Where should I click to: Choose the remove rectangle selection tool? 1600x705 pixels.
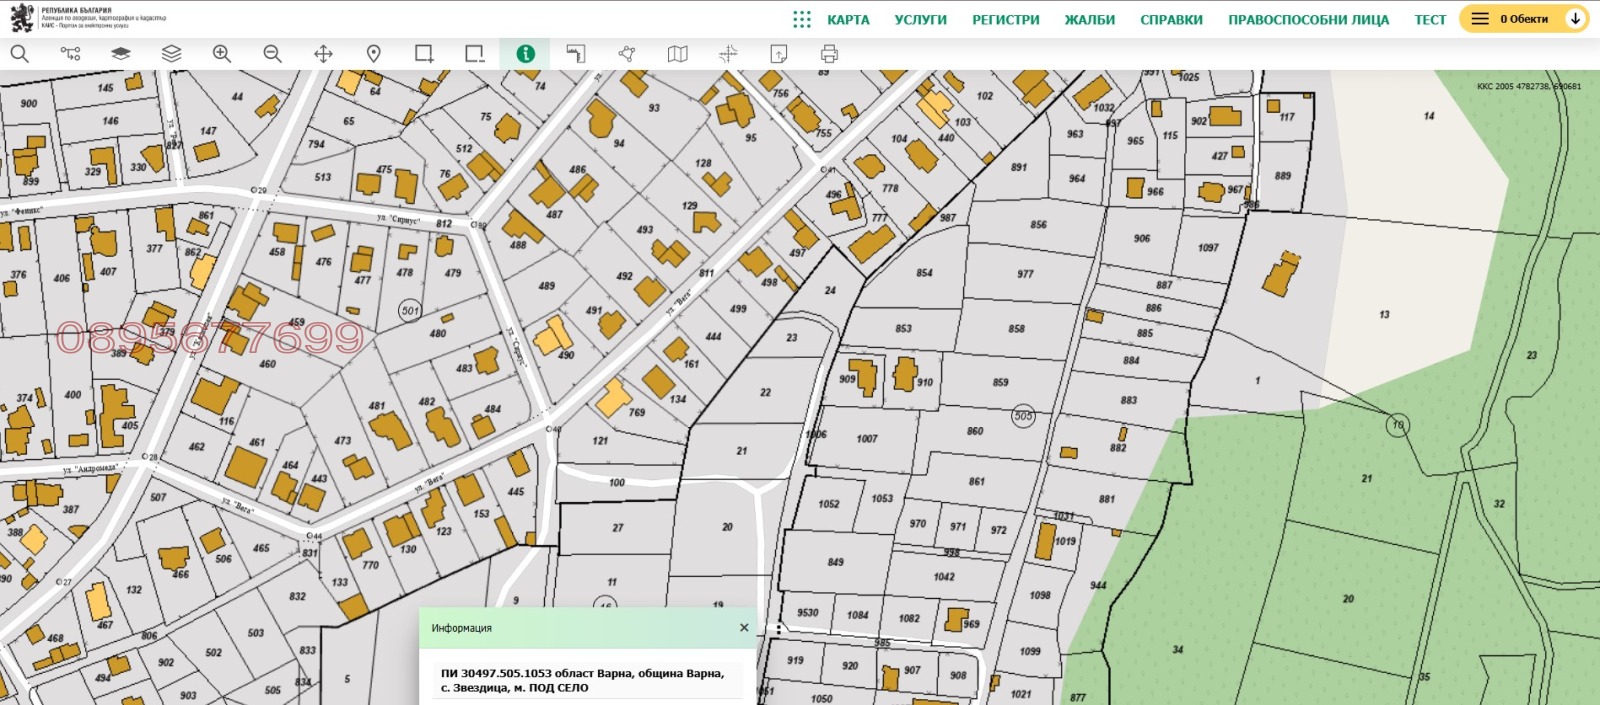point(474,54)
